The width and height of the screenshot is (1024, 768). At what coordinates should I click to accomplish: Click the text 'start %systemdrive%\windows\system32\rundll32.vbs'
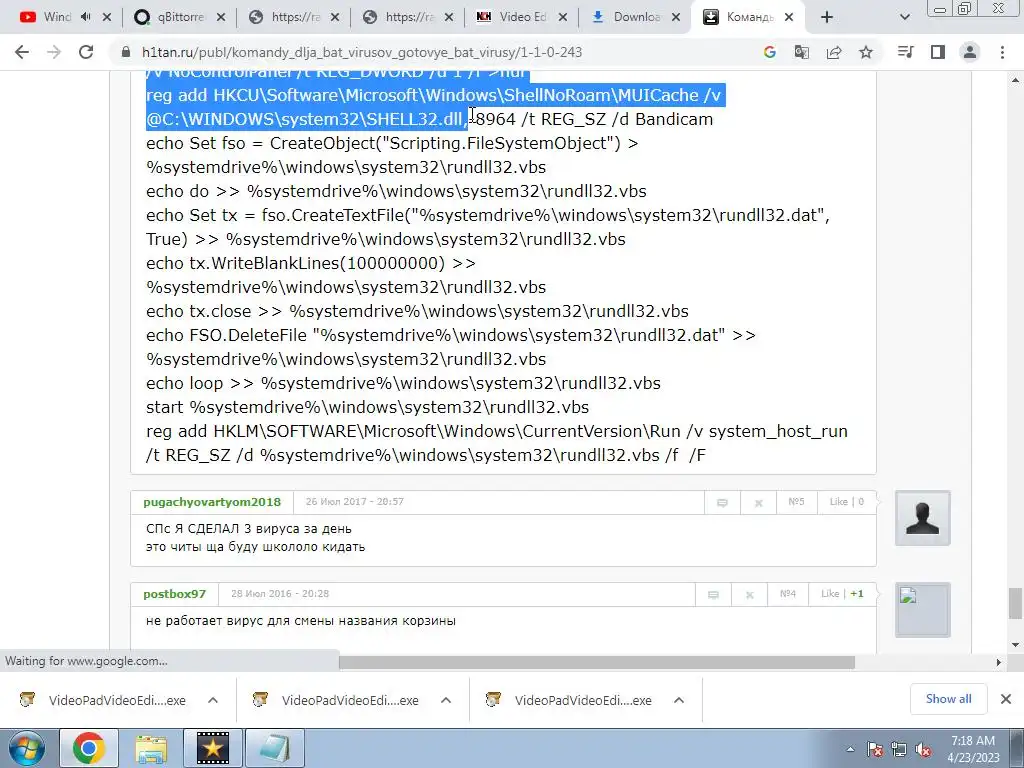pos(368,408)
